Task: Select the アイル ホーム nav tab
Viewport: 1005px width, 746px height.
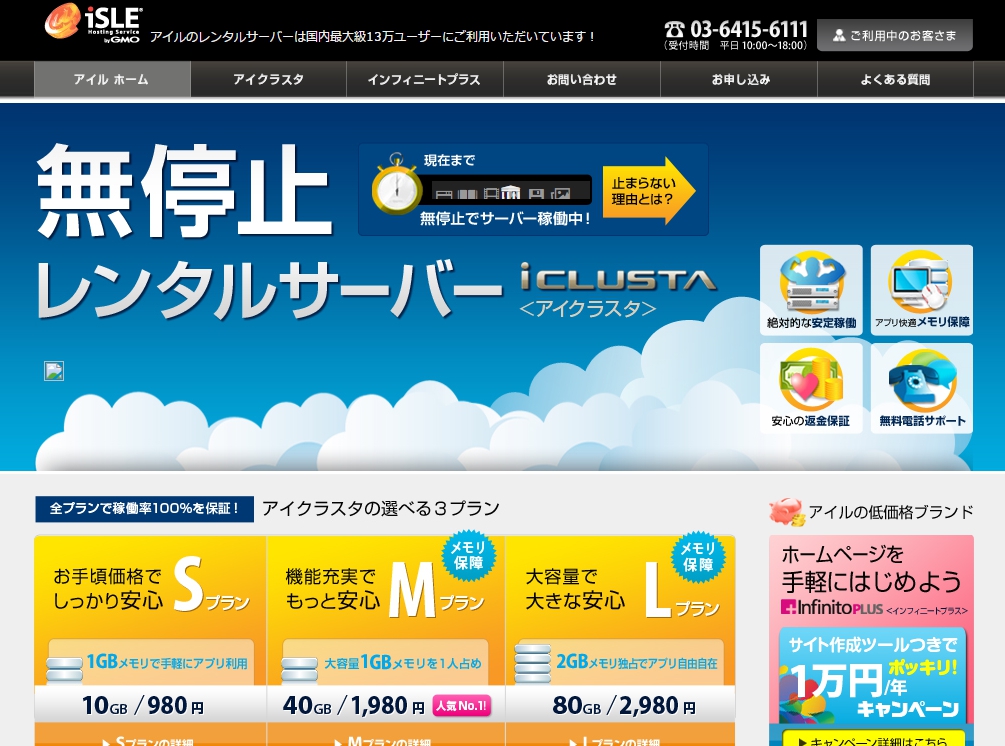Action: [112, 79]
